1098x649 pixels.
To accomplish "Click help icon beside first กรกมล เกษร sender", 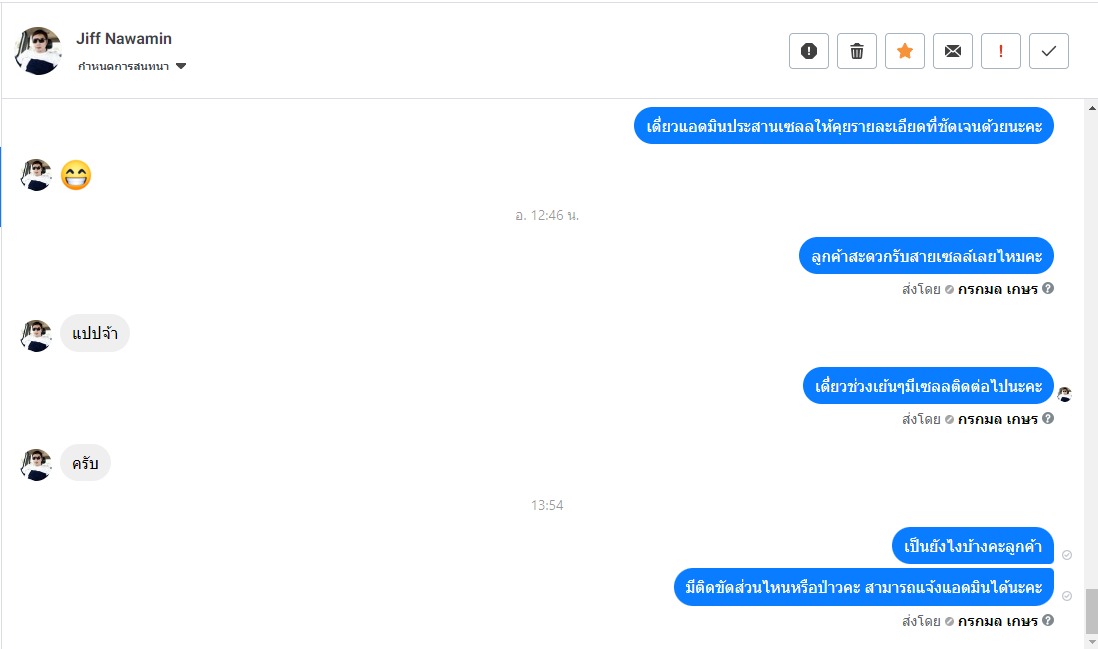I will pos(1048,288).
